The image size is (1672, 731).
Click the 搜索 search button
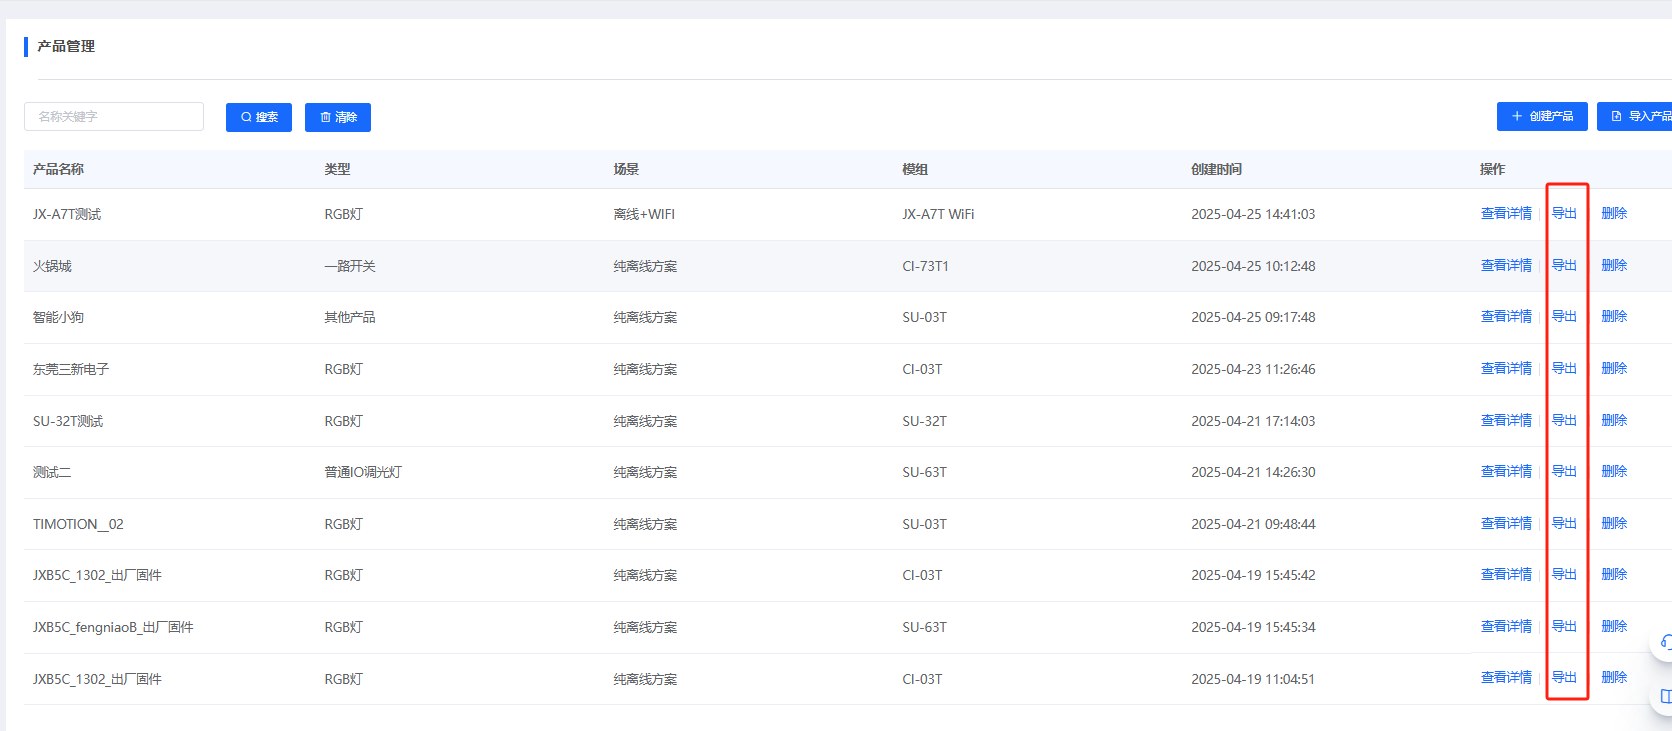(x=258, y=117)
